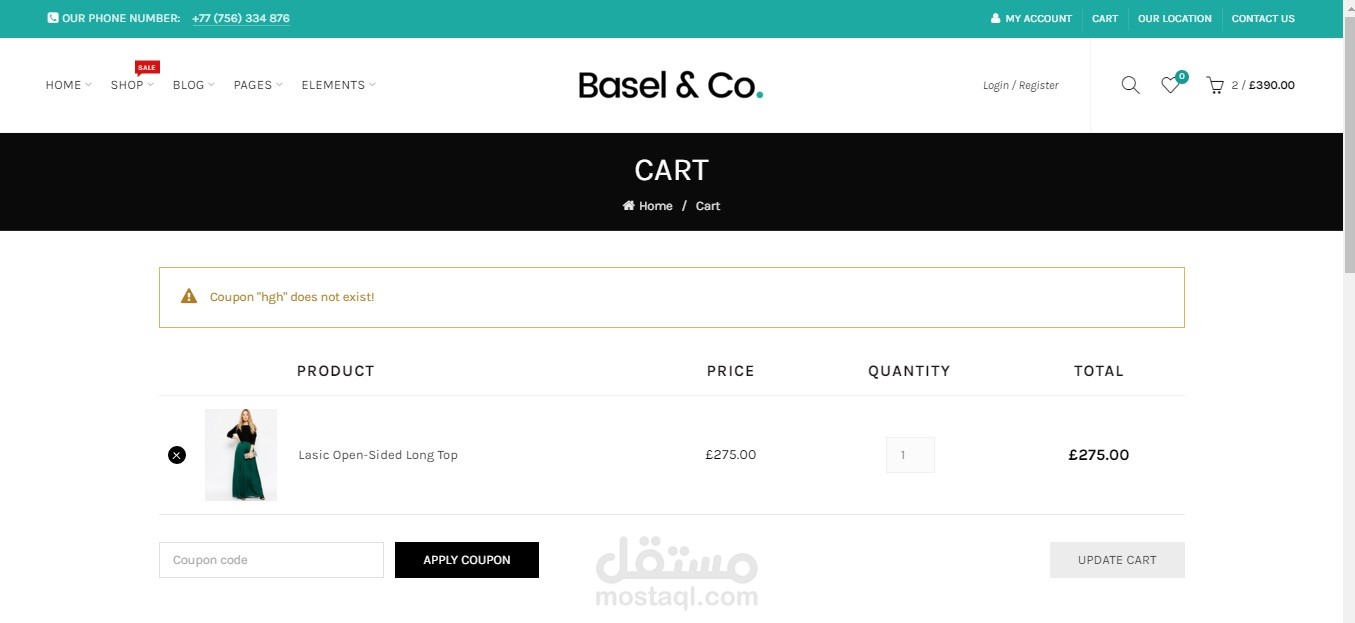Click the phone icon in top bar
Image resolution: width=1355 pixels, height=623 pixels.
coord(53,18)
